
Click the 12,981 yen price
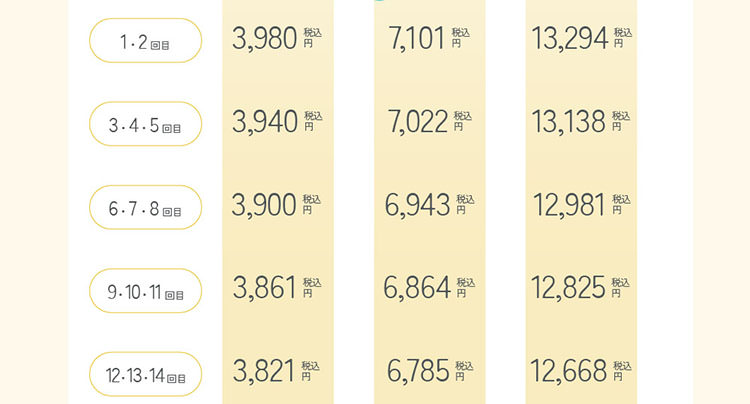(571, 205)
